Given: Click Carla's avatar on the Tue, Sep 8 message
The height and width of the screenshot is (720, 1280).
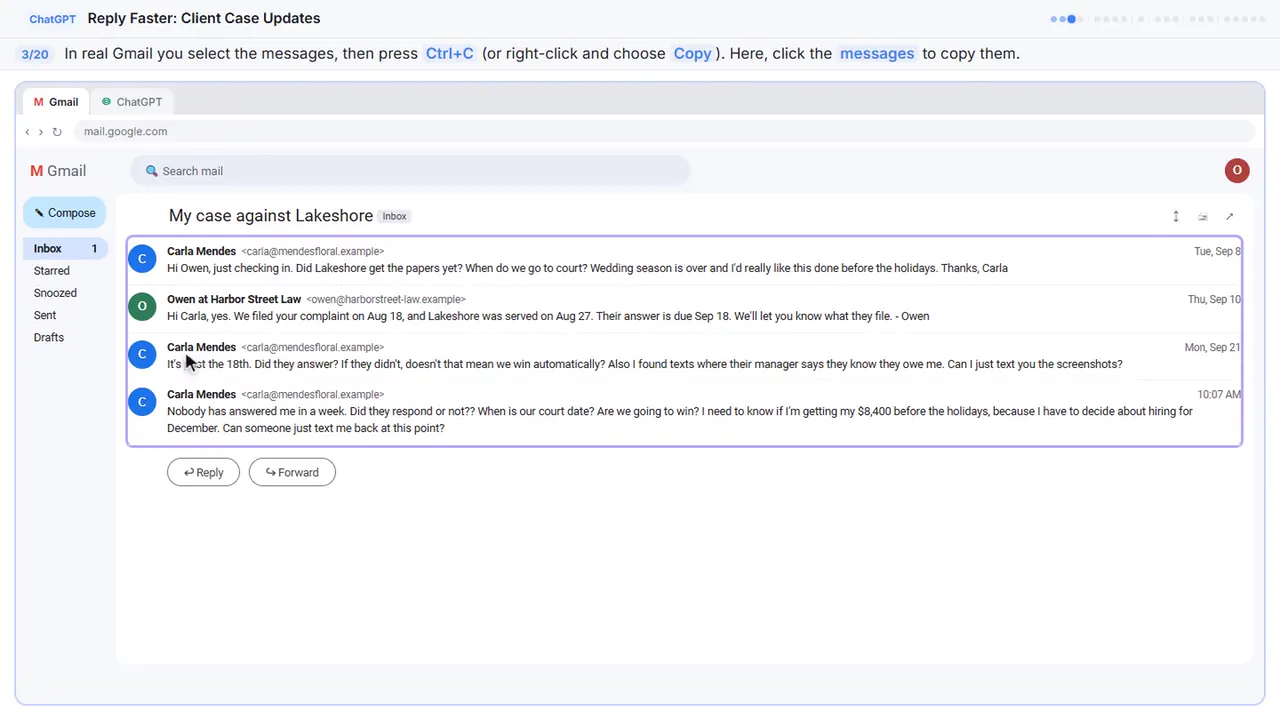Looking at the screenshot, I should (x=142, y=259).
